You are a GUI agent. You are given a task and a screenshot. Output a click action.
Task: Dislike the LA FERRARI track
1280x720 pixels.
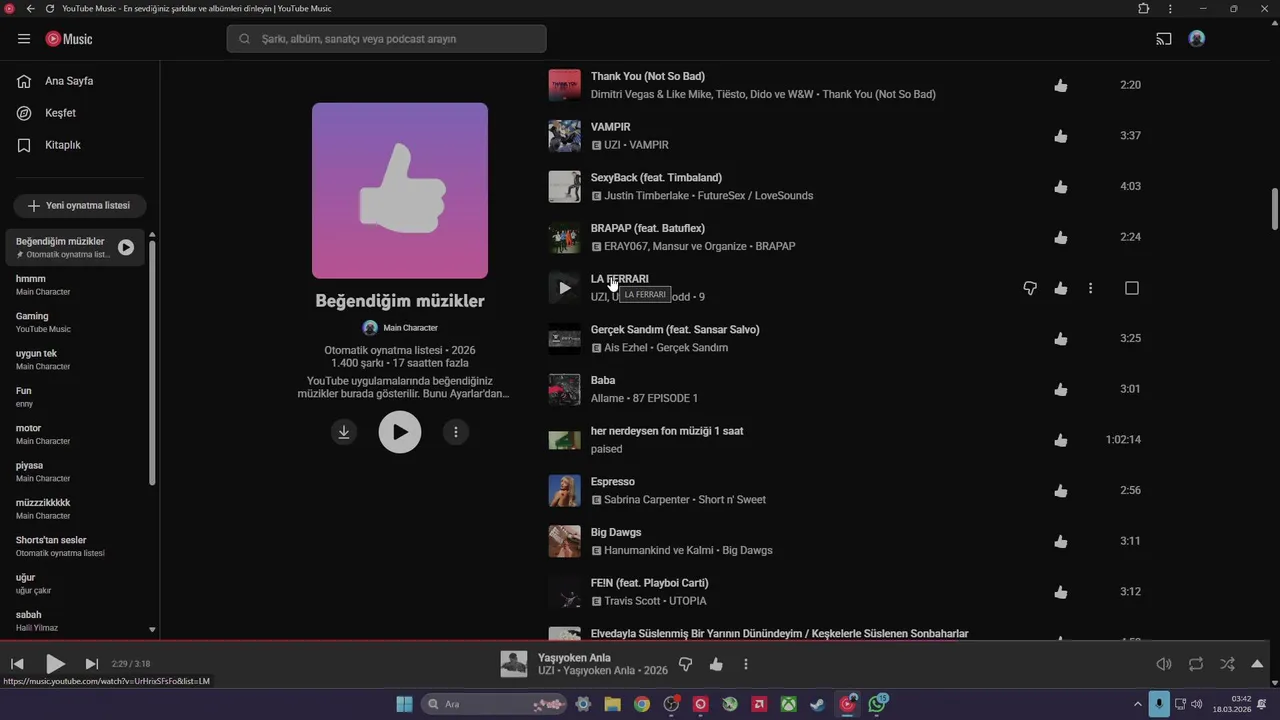pyautogui.click(x=1030, y=288)
